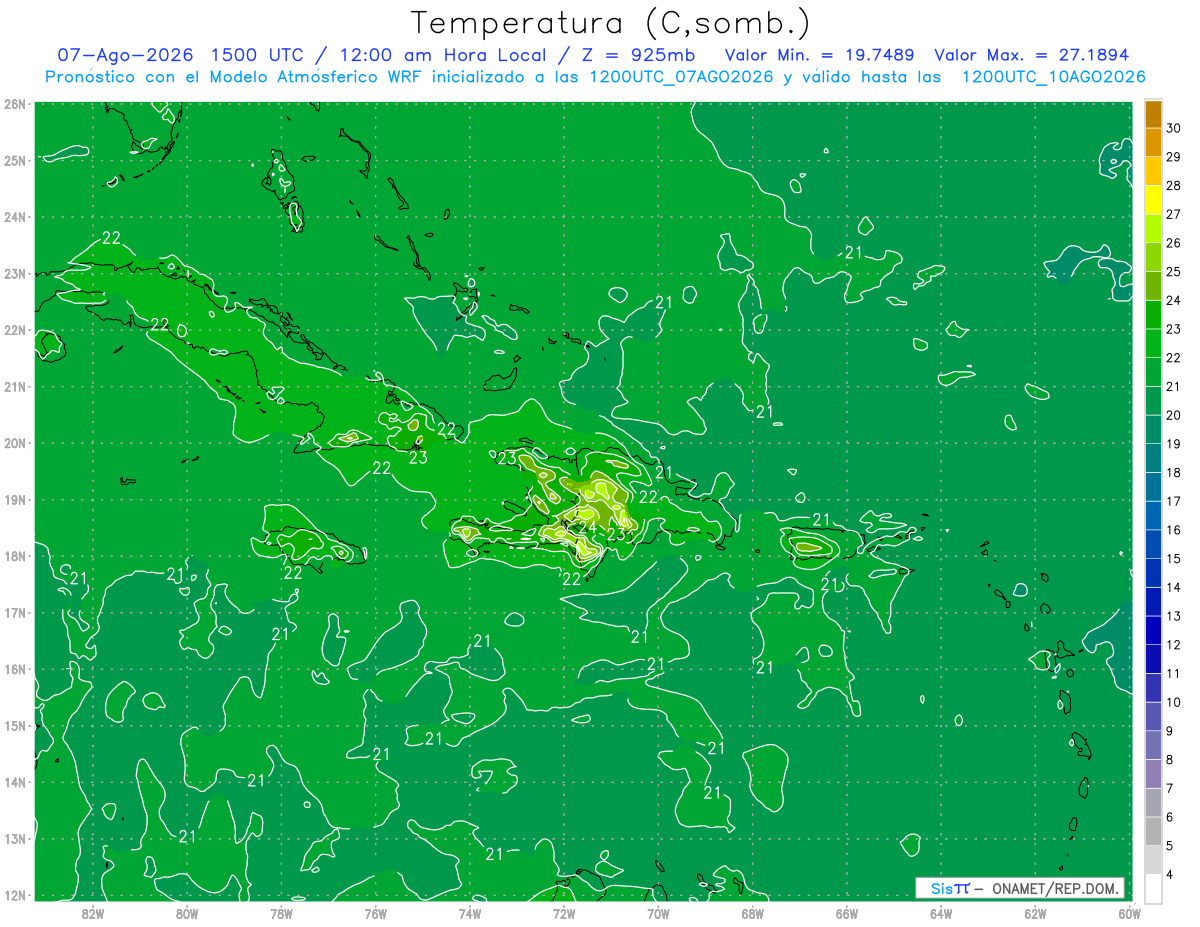Click the purple swatch between 7 and 8
This screenshot has height=927, width=1200.
[1153, 774]
